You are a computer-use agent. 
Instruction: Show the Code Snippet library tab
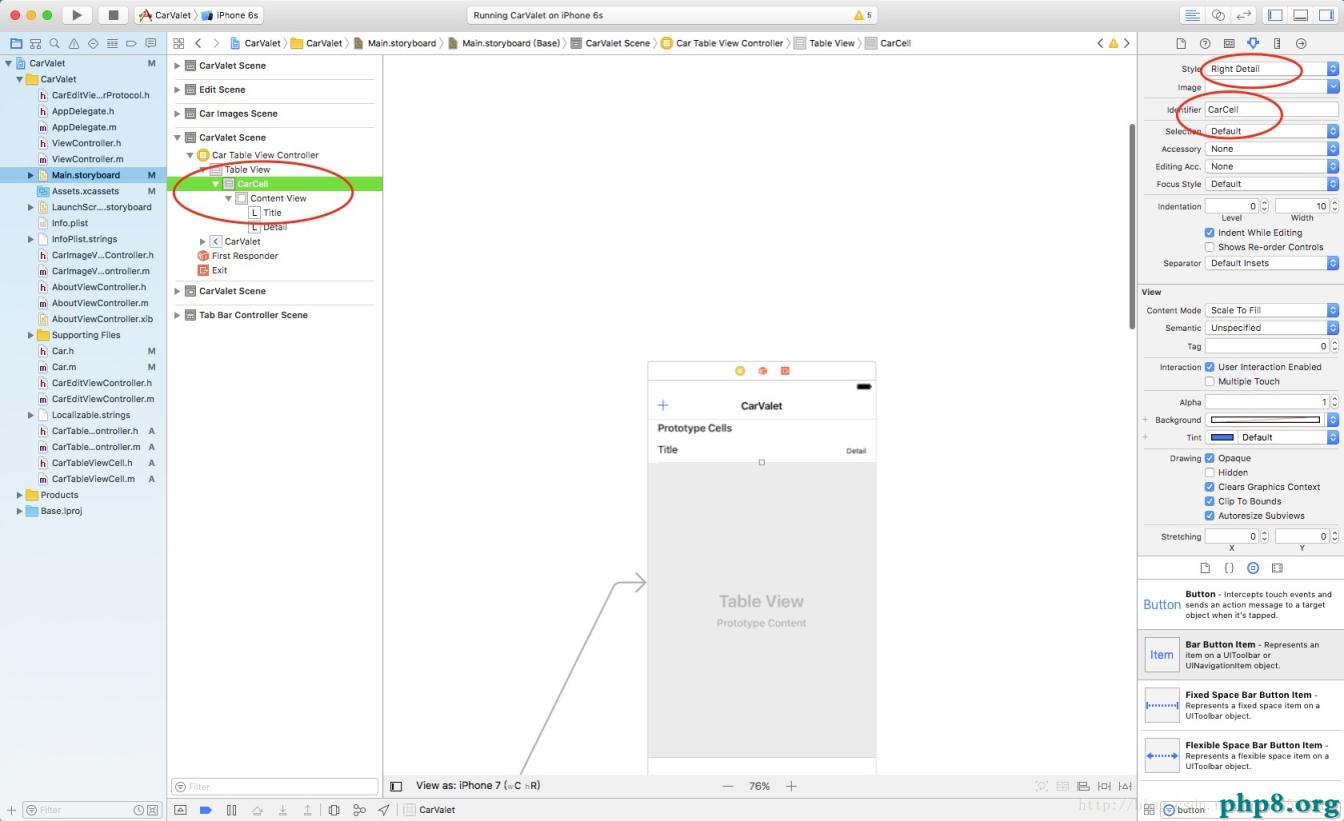tap(1229, 568)
